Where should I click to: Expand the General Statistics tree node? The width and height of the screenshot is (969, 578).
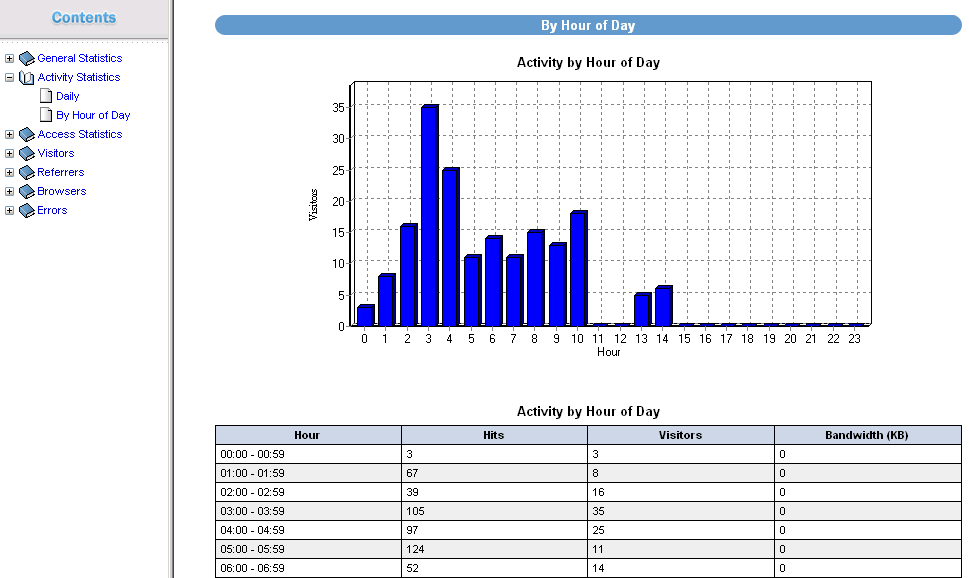(9, 59)
